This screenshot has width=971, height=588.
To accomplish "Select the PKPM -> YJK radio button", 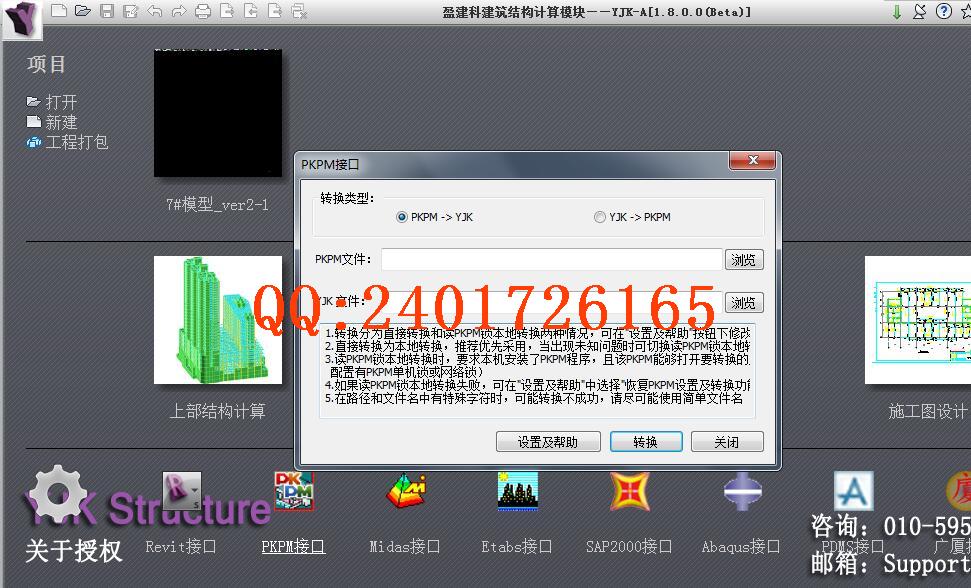I will pos(402,217).
